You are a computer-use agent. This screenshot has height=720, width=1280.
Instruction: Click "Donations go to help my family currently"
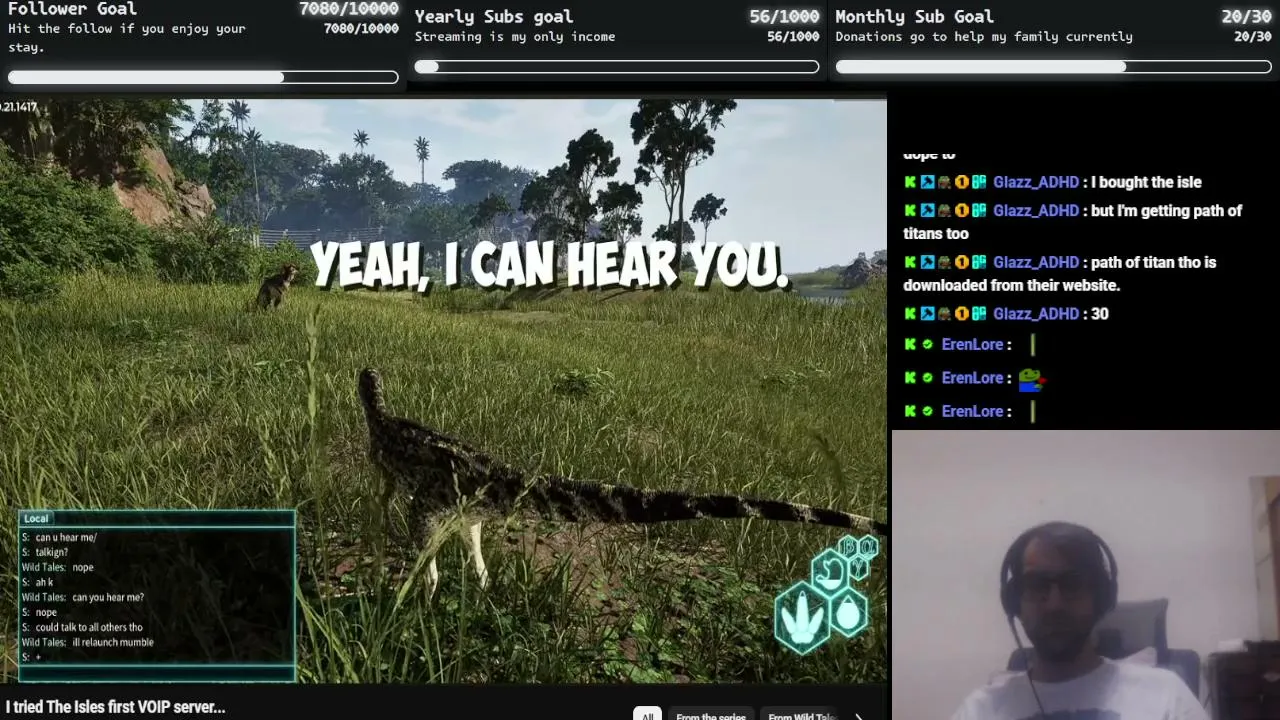coord(984,37)
